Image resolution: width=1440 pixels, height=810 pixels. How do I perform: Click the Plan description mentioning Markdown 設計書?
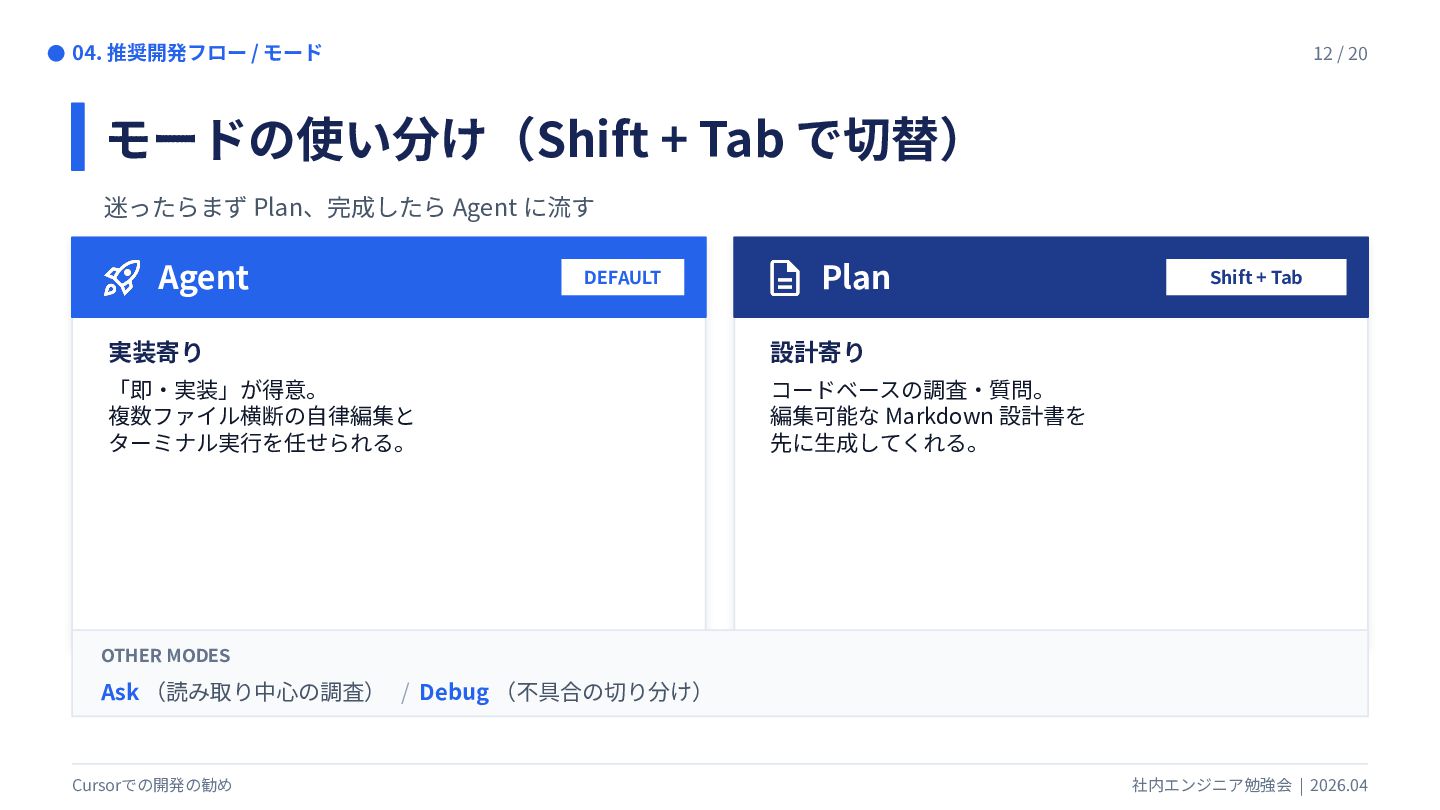[927, 416]
